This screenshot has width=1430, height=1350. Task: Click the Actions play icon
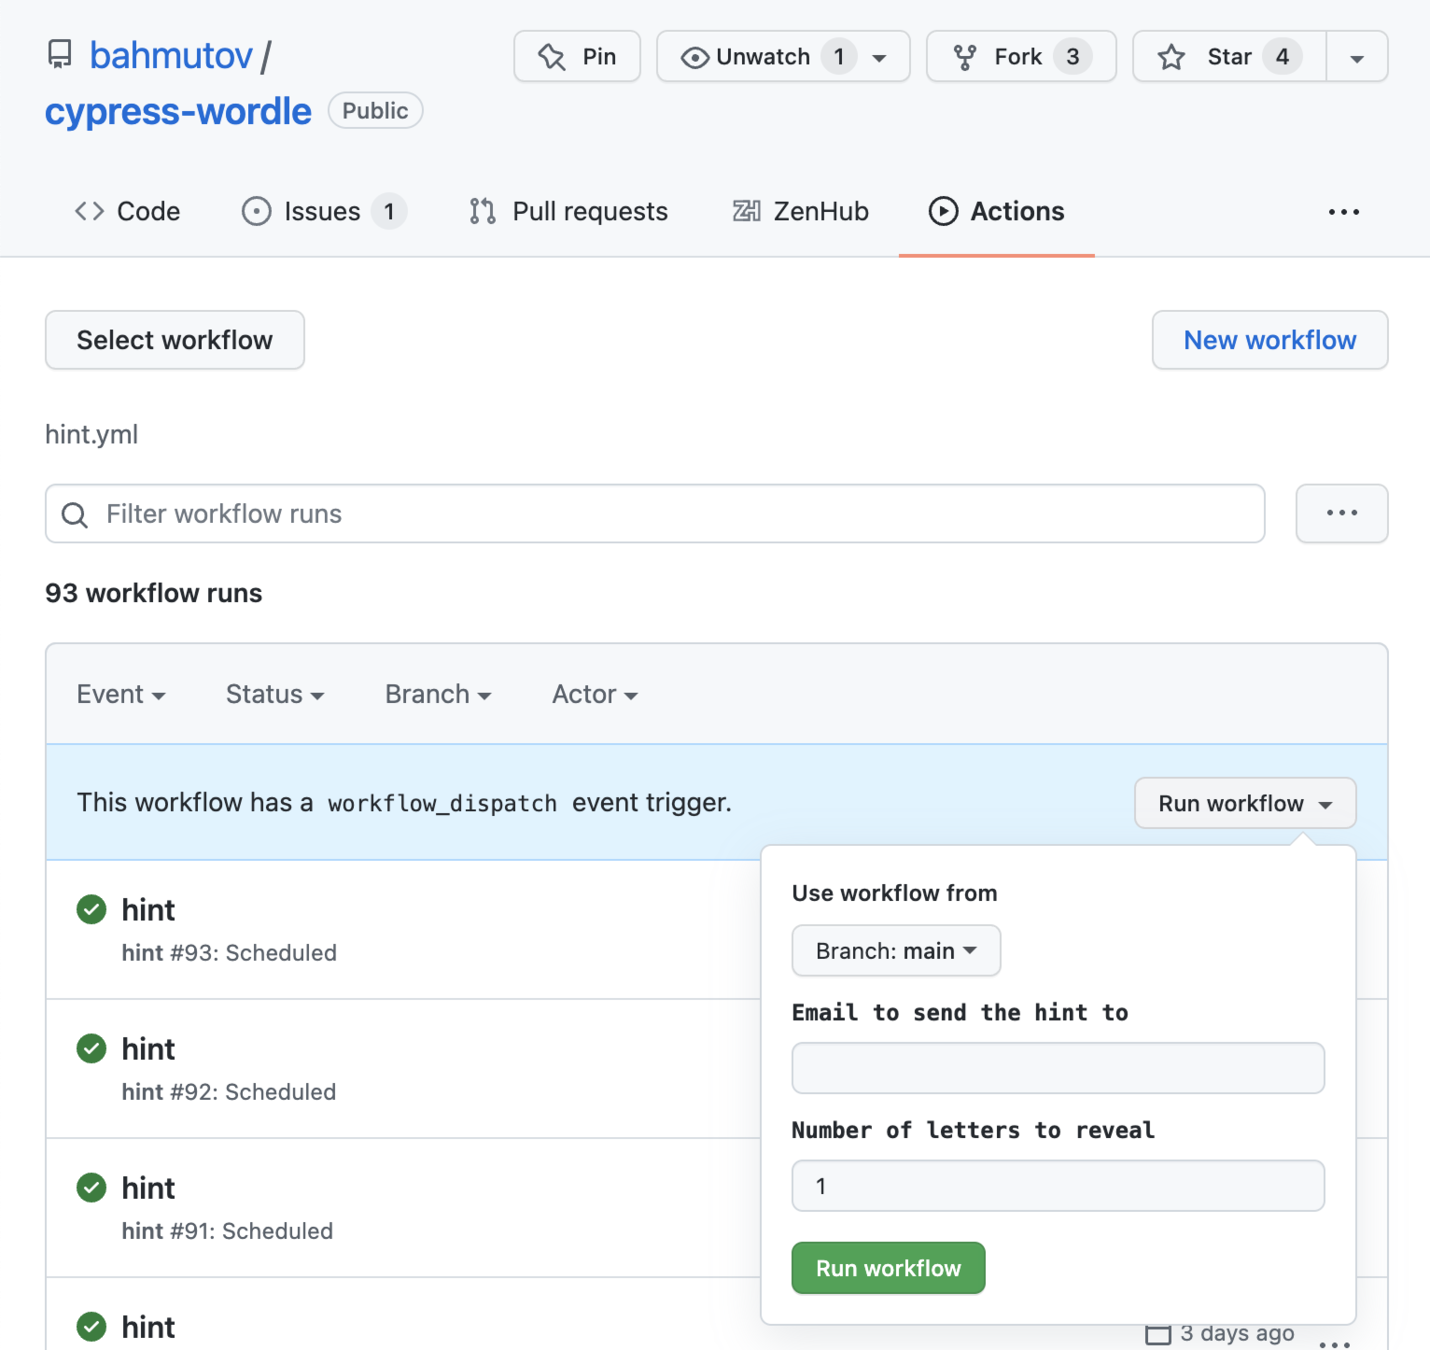coord(943,211)
